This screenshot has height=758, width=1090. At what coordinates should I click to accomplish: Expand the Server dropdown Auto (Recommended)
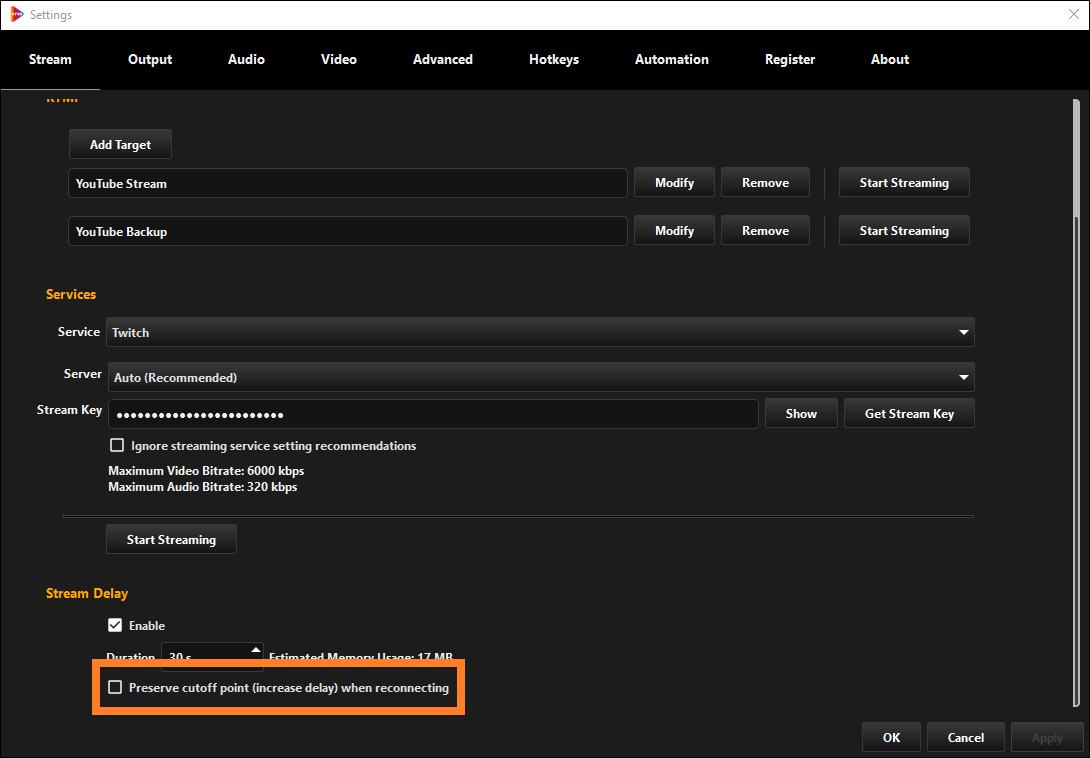coord(541,377)
